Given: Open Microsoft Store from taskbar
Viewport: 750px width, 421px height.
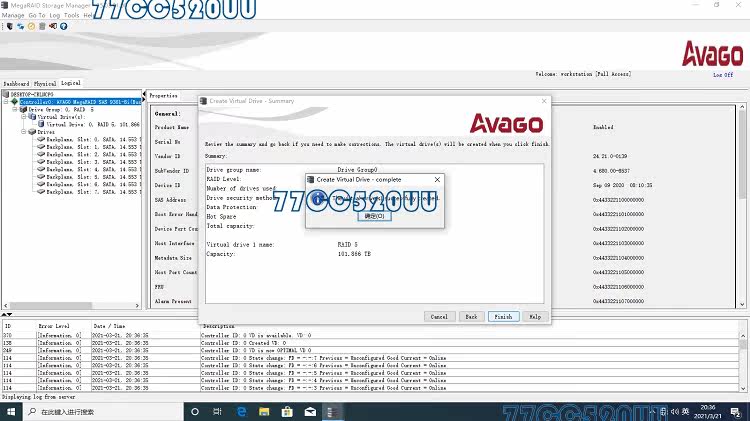Looking at the screenshot, I should point(287,411).
